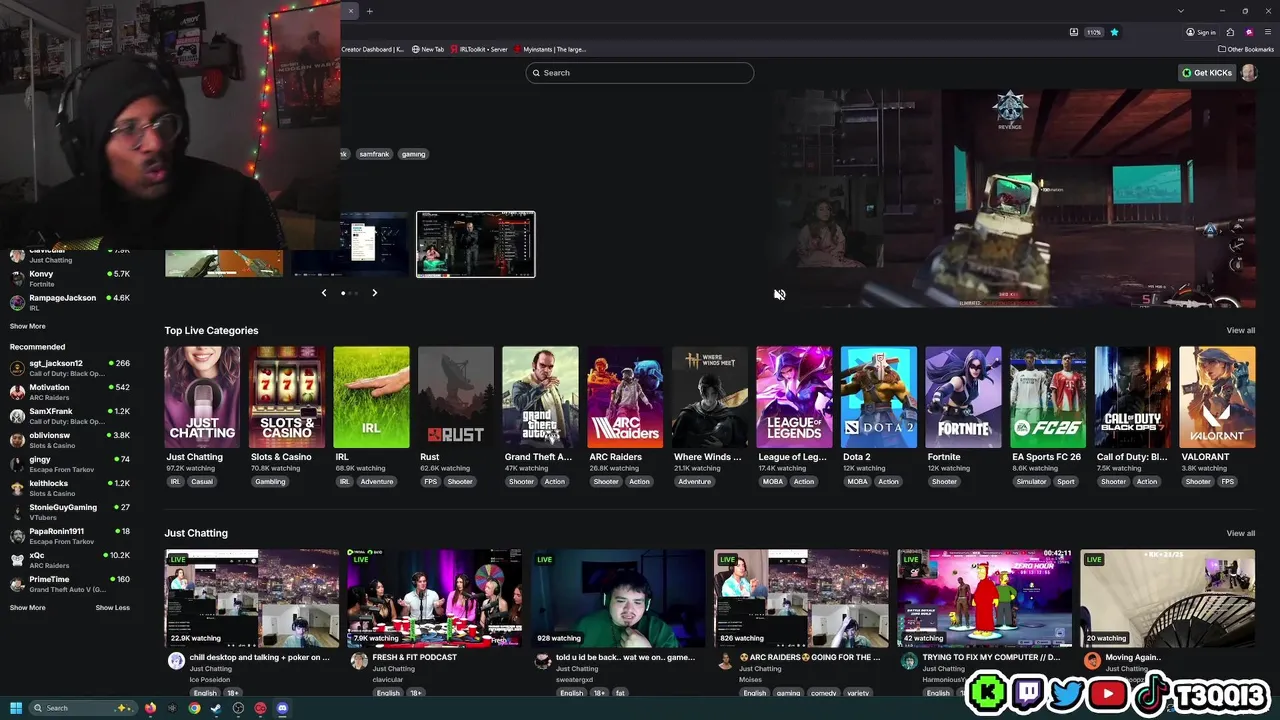1280x720 pixels.
Task: Click the Windows taskbar search box
Action: 84,708
